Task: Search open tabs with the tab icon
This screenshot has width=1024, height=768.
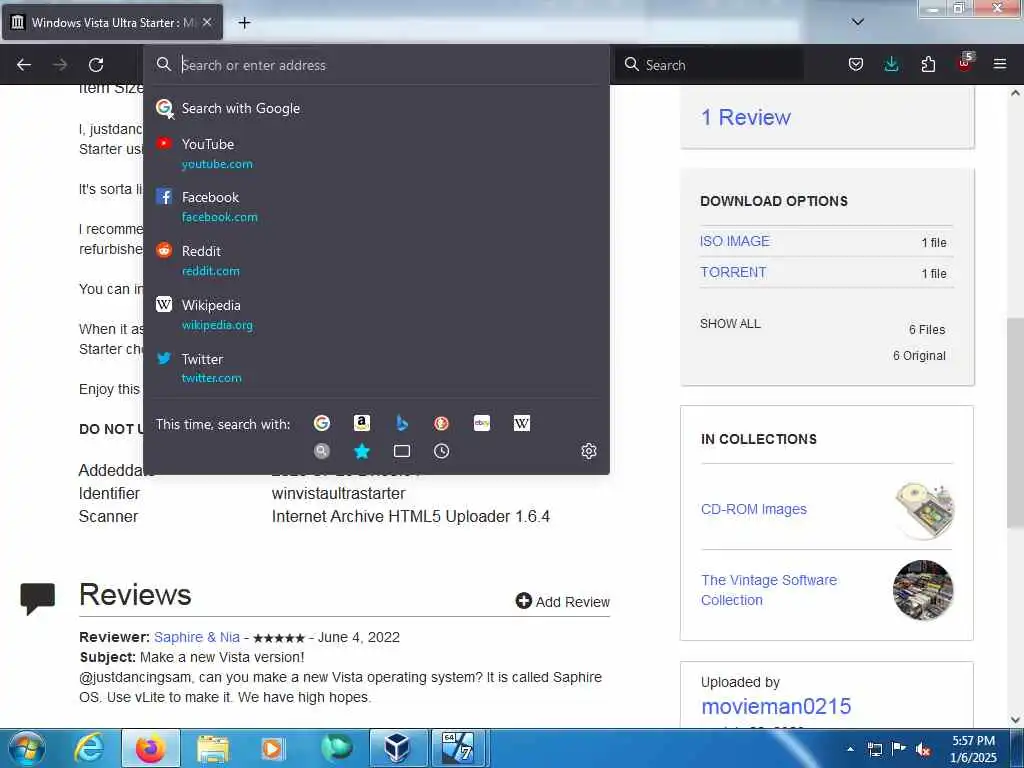Action: 402,451
